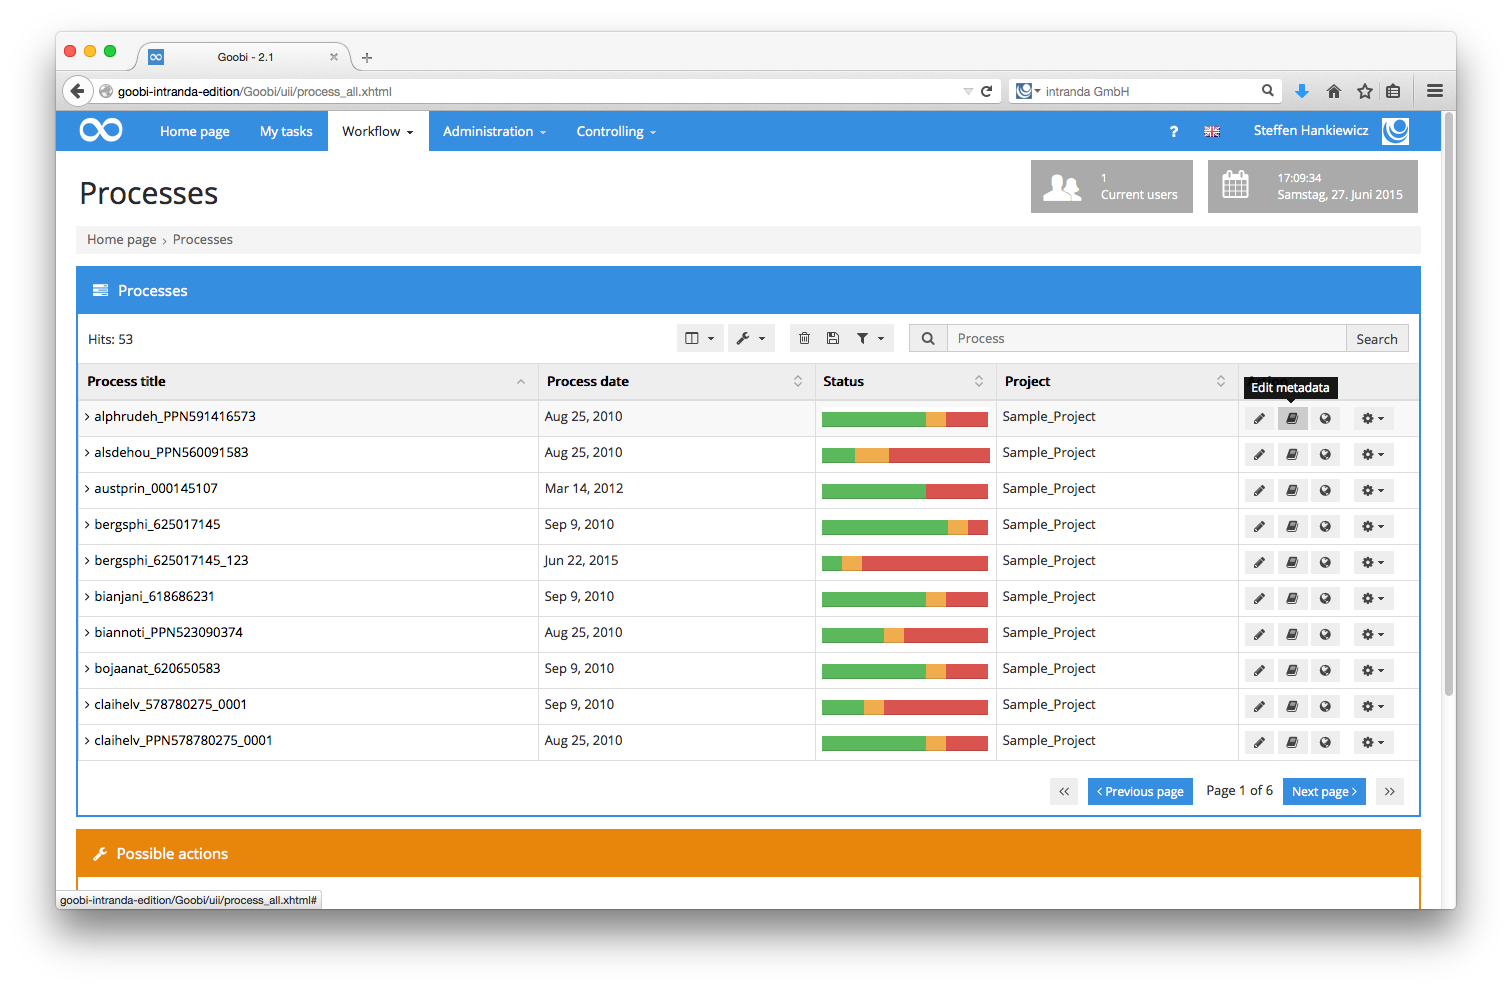Viewport: 1512px width, 989px height.
Task: Click the help question mark icon
Action: (x=1173, y=131)
